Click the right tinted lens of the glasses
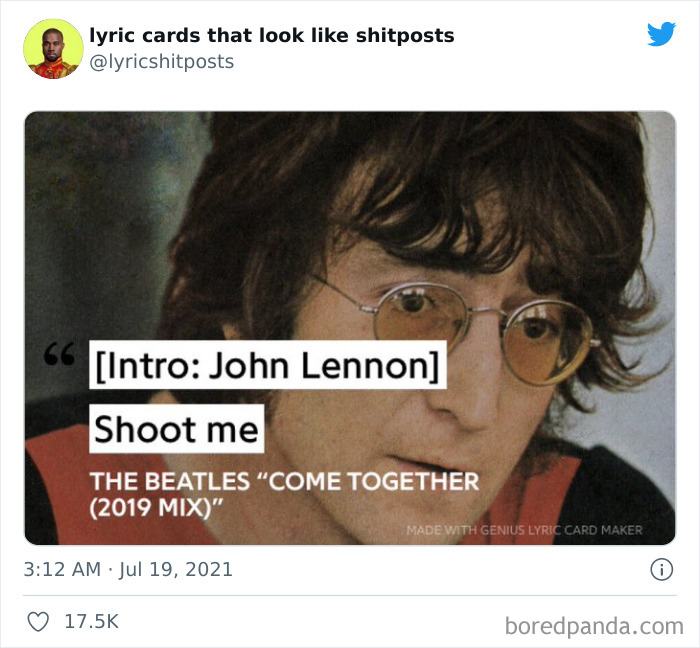Viewport: 700px width, 648px height. click(x=546, y=342)
